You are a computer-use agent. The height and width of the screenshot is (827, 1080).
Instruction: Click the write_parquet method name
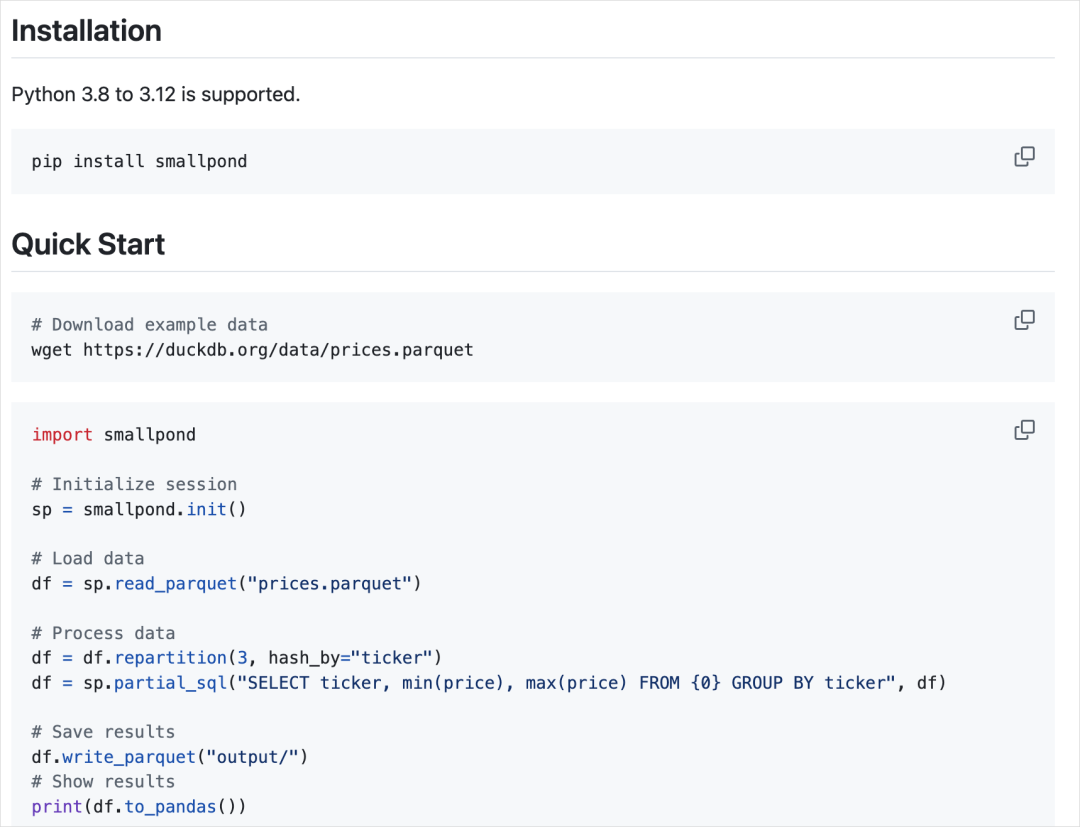click(129, 757)
